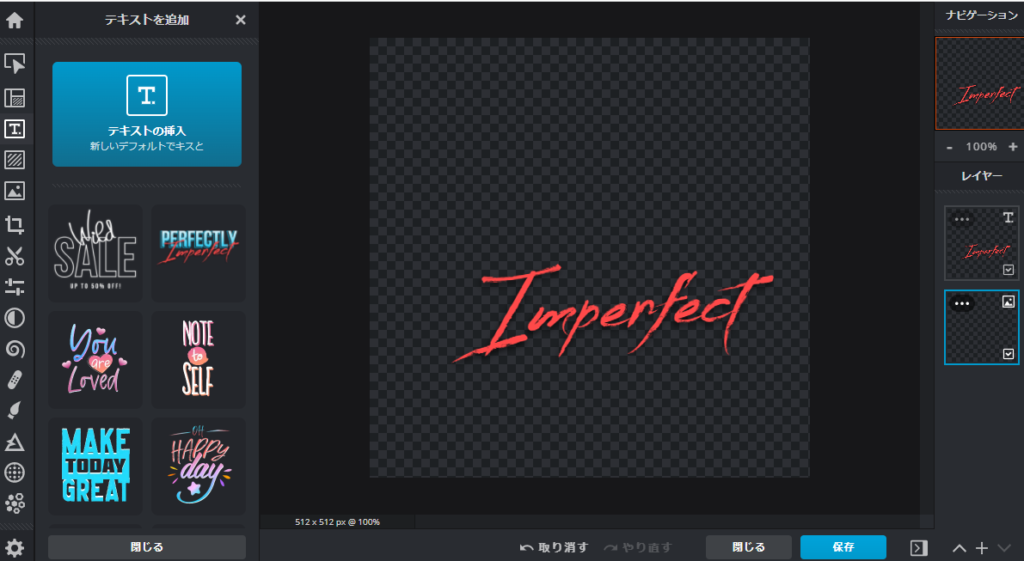
Task: Toggle visibility of Imperfect text layer
Action: [x=1008, y=270]
